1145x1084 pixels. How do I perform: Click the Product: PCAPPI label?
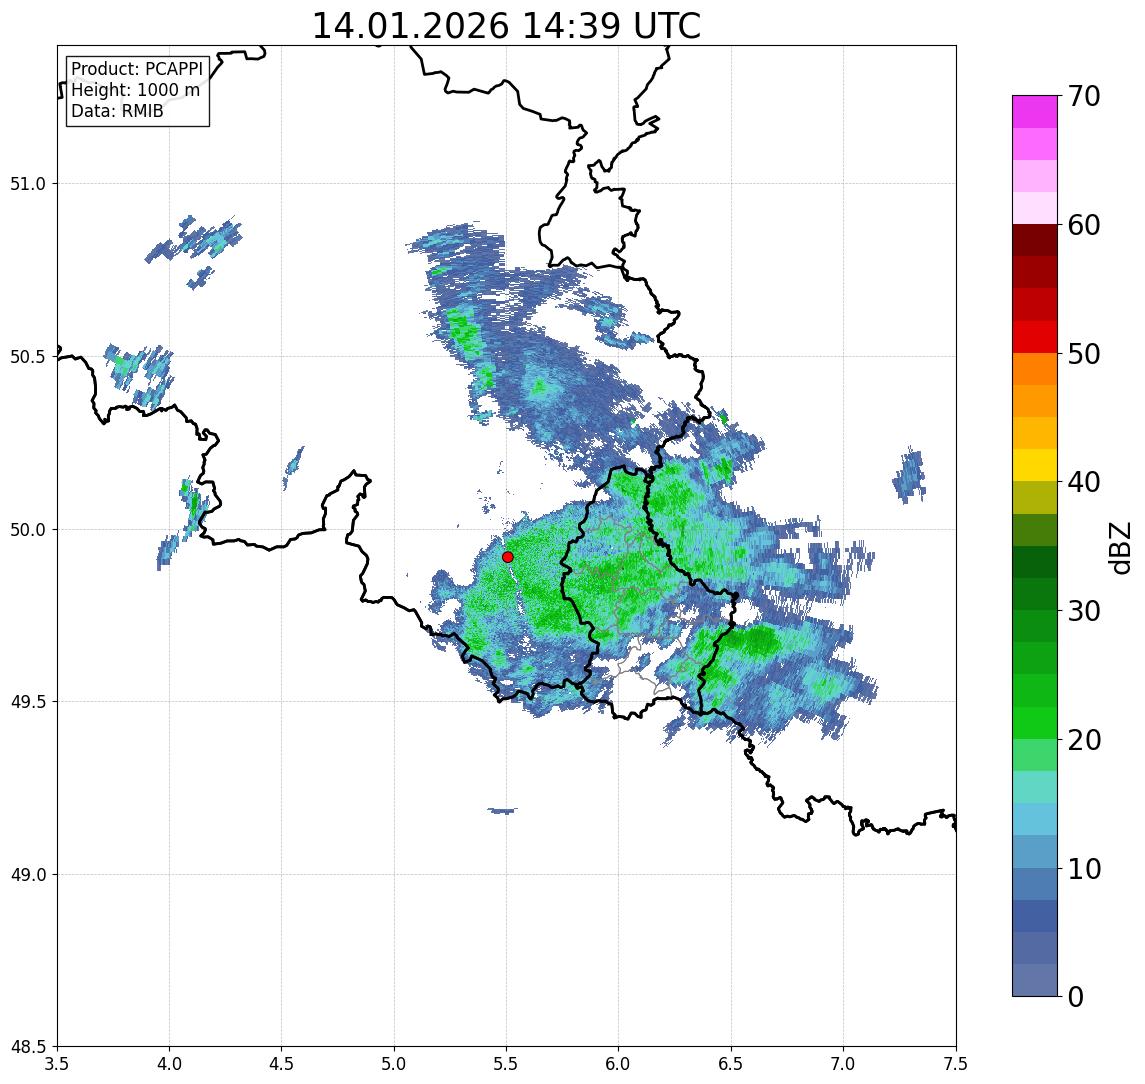(137, 69)
